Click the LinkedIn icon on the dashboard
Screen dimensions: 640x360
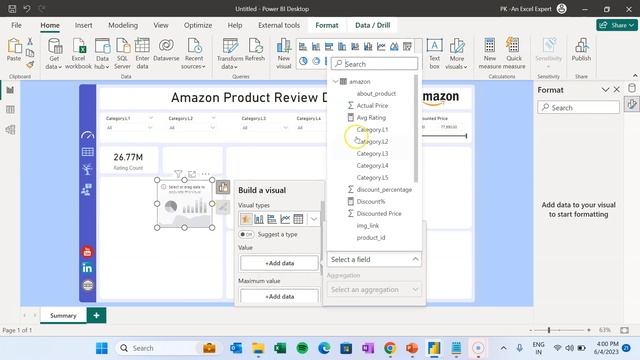pyautogui.click(x=87, y=268)
